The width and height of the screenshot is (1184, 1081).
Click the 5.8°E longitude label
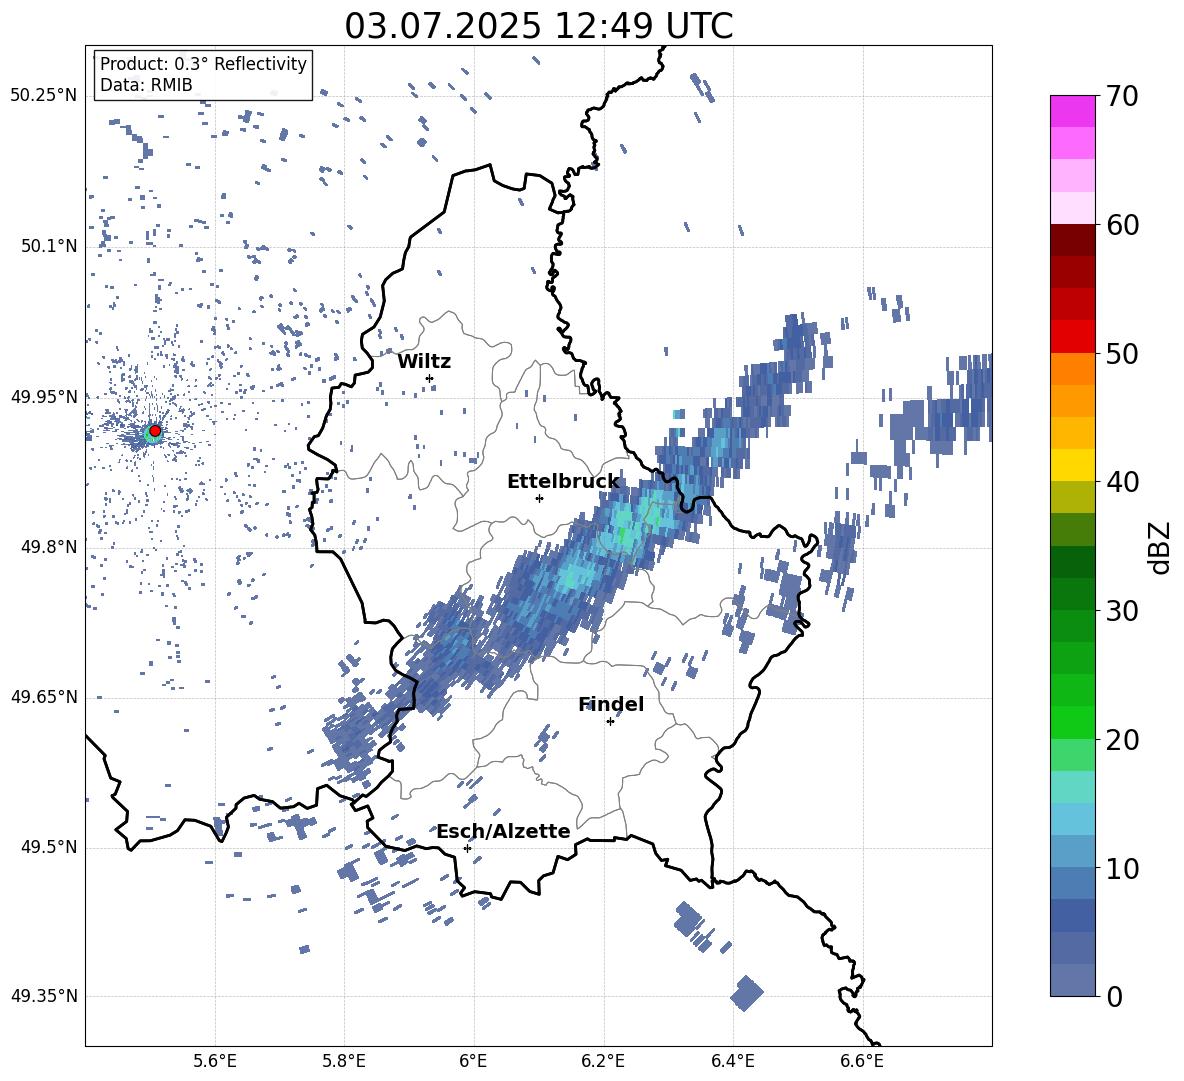(x=344, y=1061)
